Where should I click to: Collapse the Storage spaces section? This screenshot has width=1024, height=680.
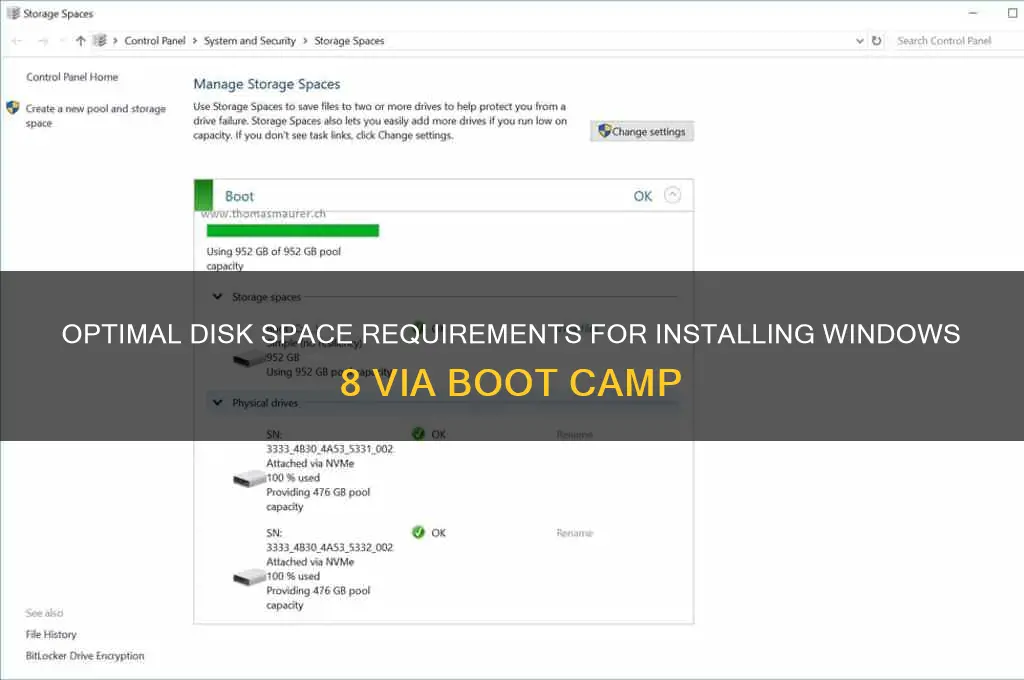tap(217, 297)
